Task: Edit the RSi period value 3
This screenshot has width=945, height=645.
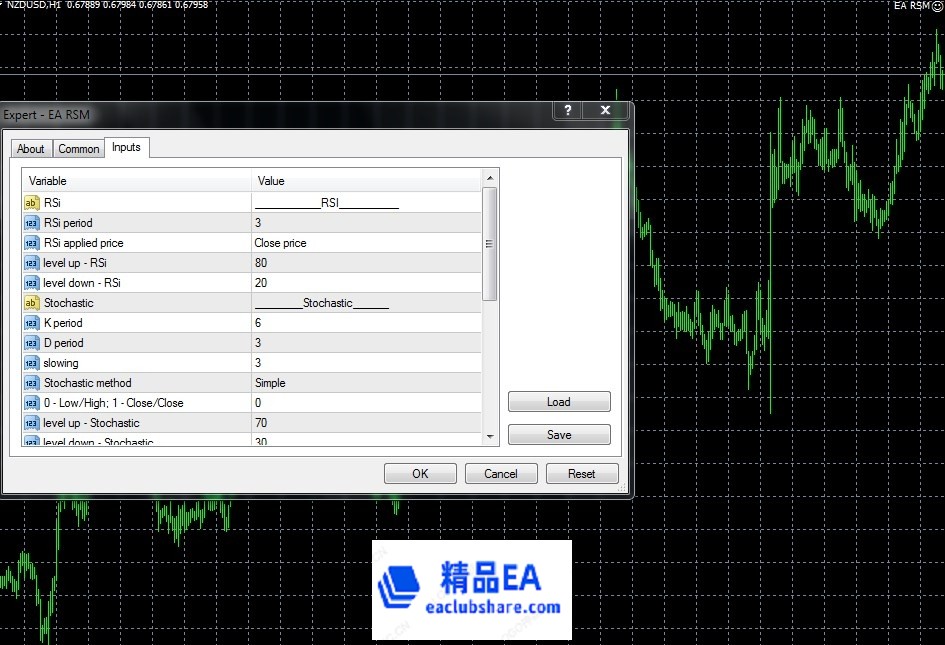Action: point(366,223)
